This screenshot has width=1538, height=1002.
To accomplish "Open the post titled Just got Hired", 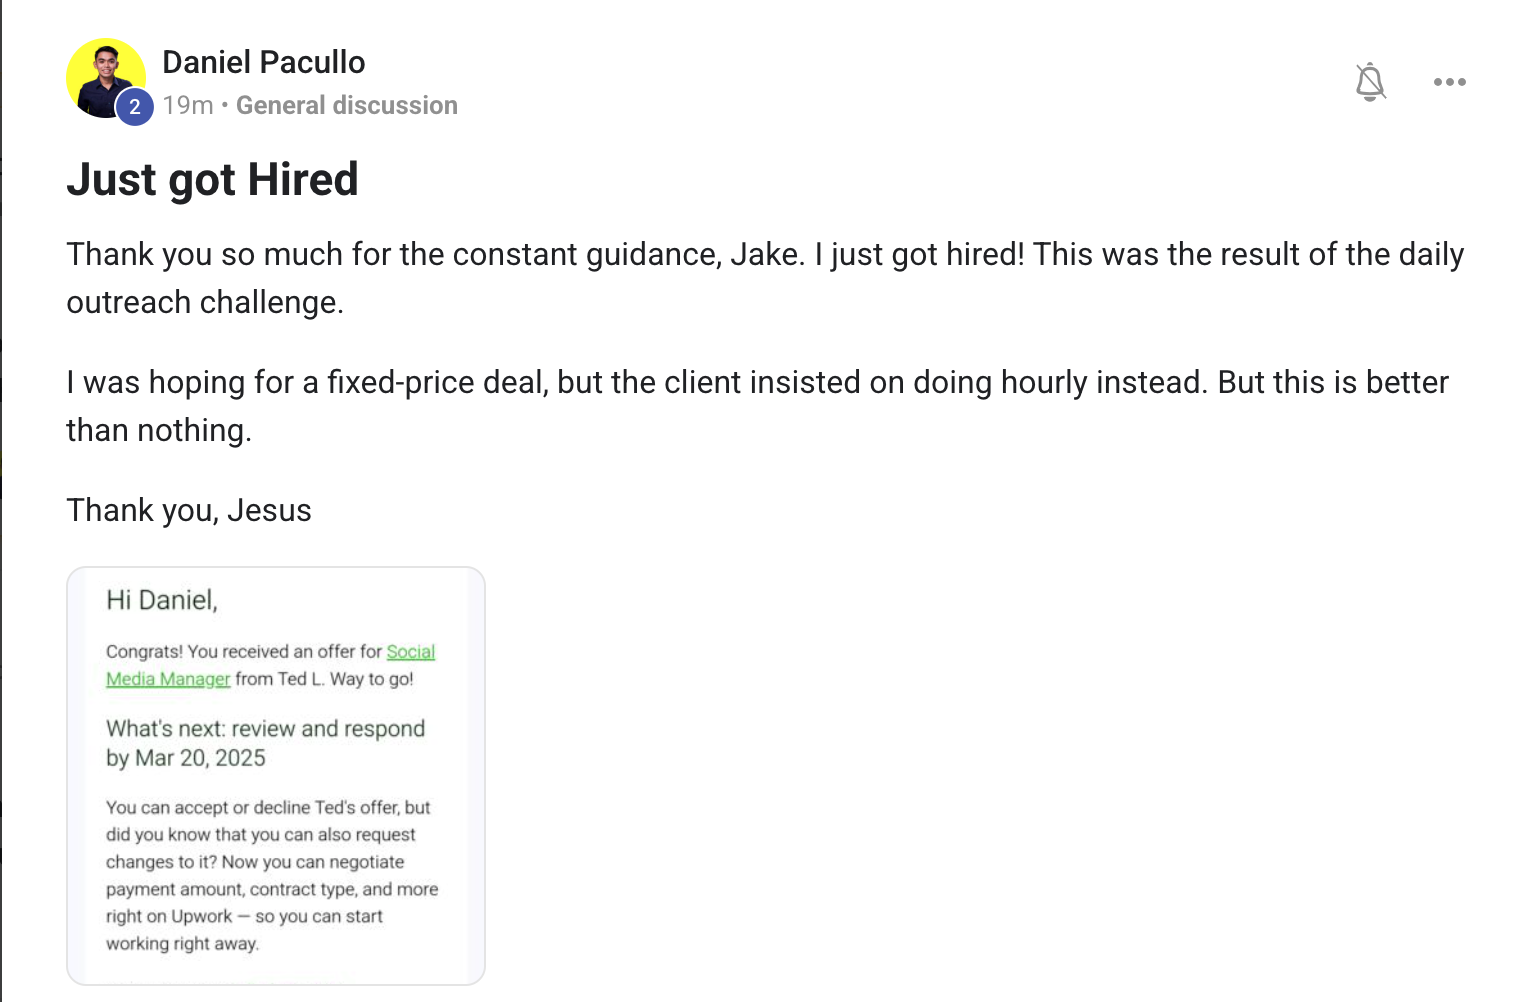I will (x=212, y=180).
